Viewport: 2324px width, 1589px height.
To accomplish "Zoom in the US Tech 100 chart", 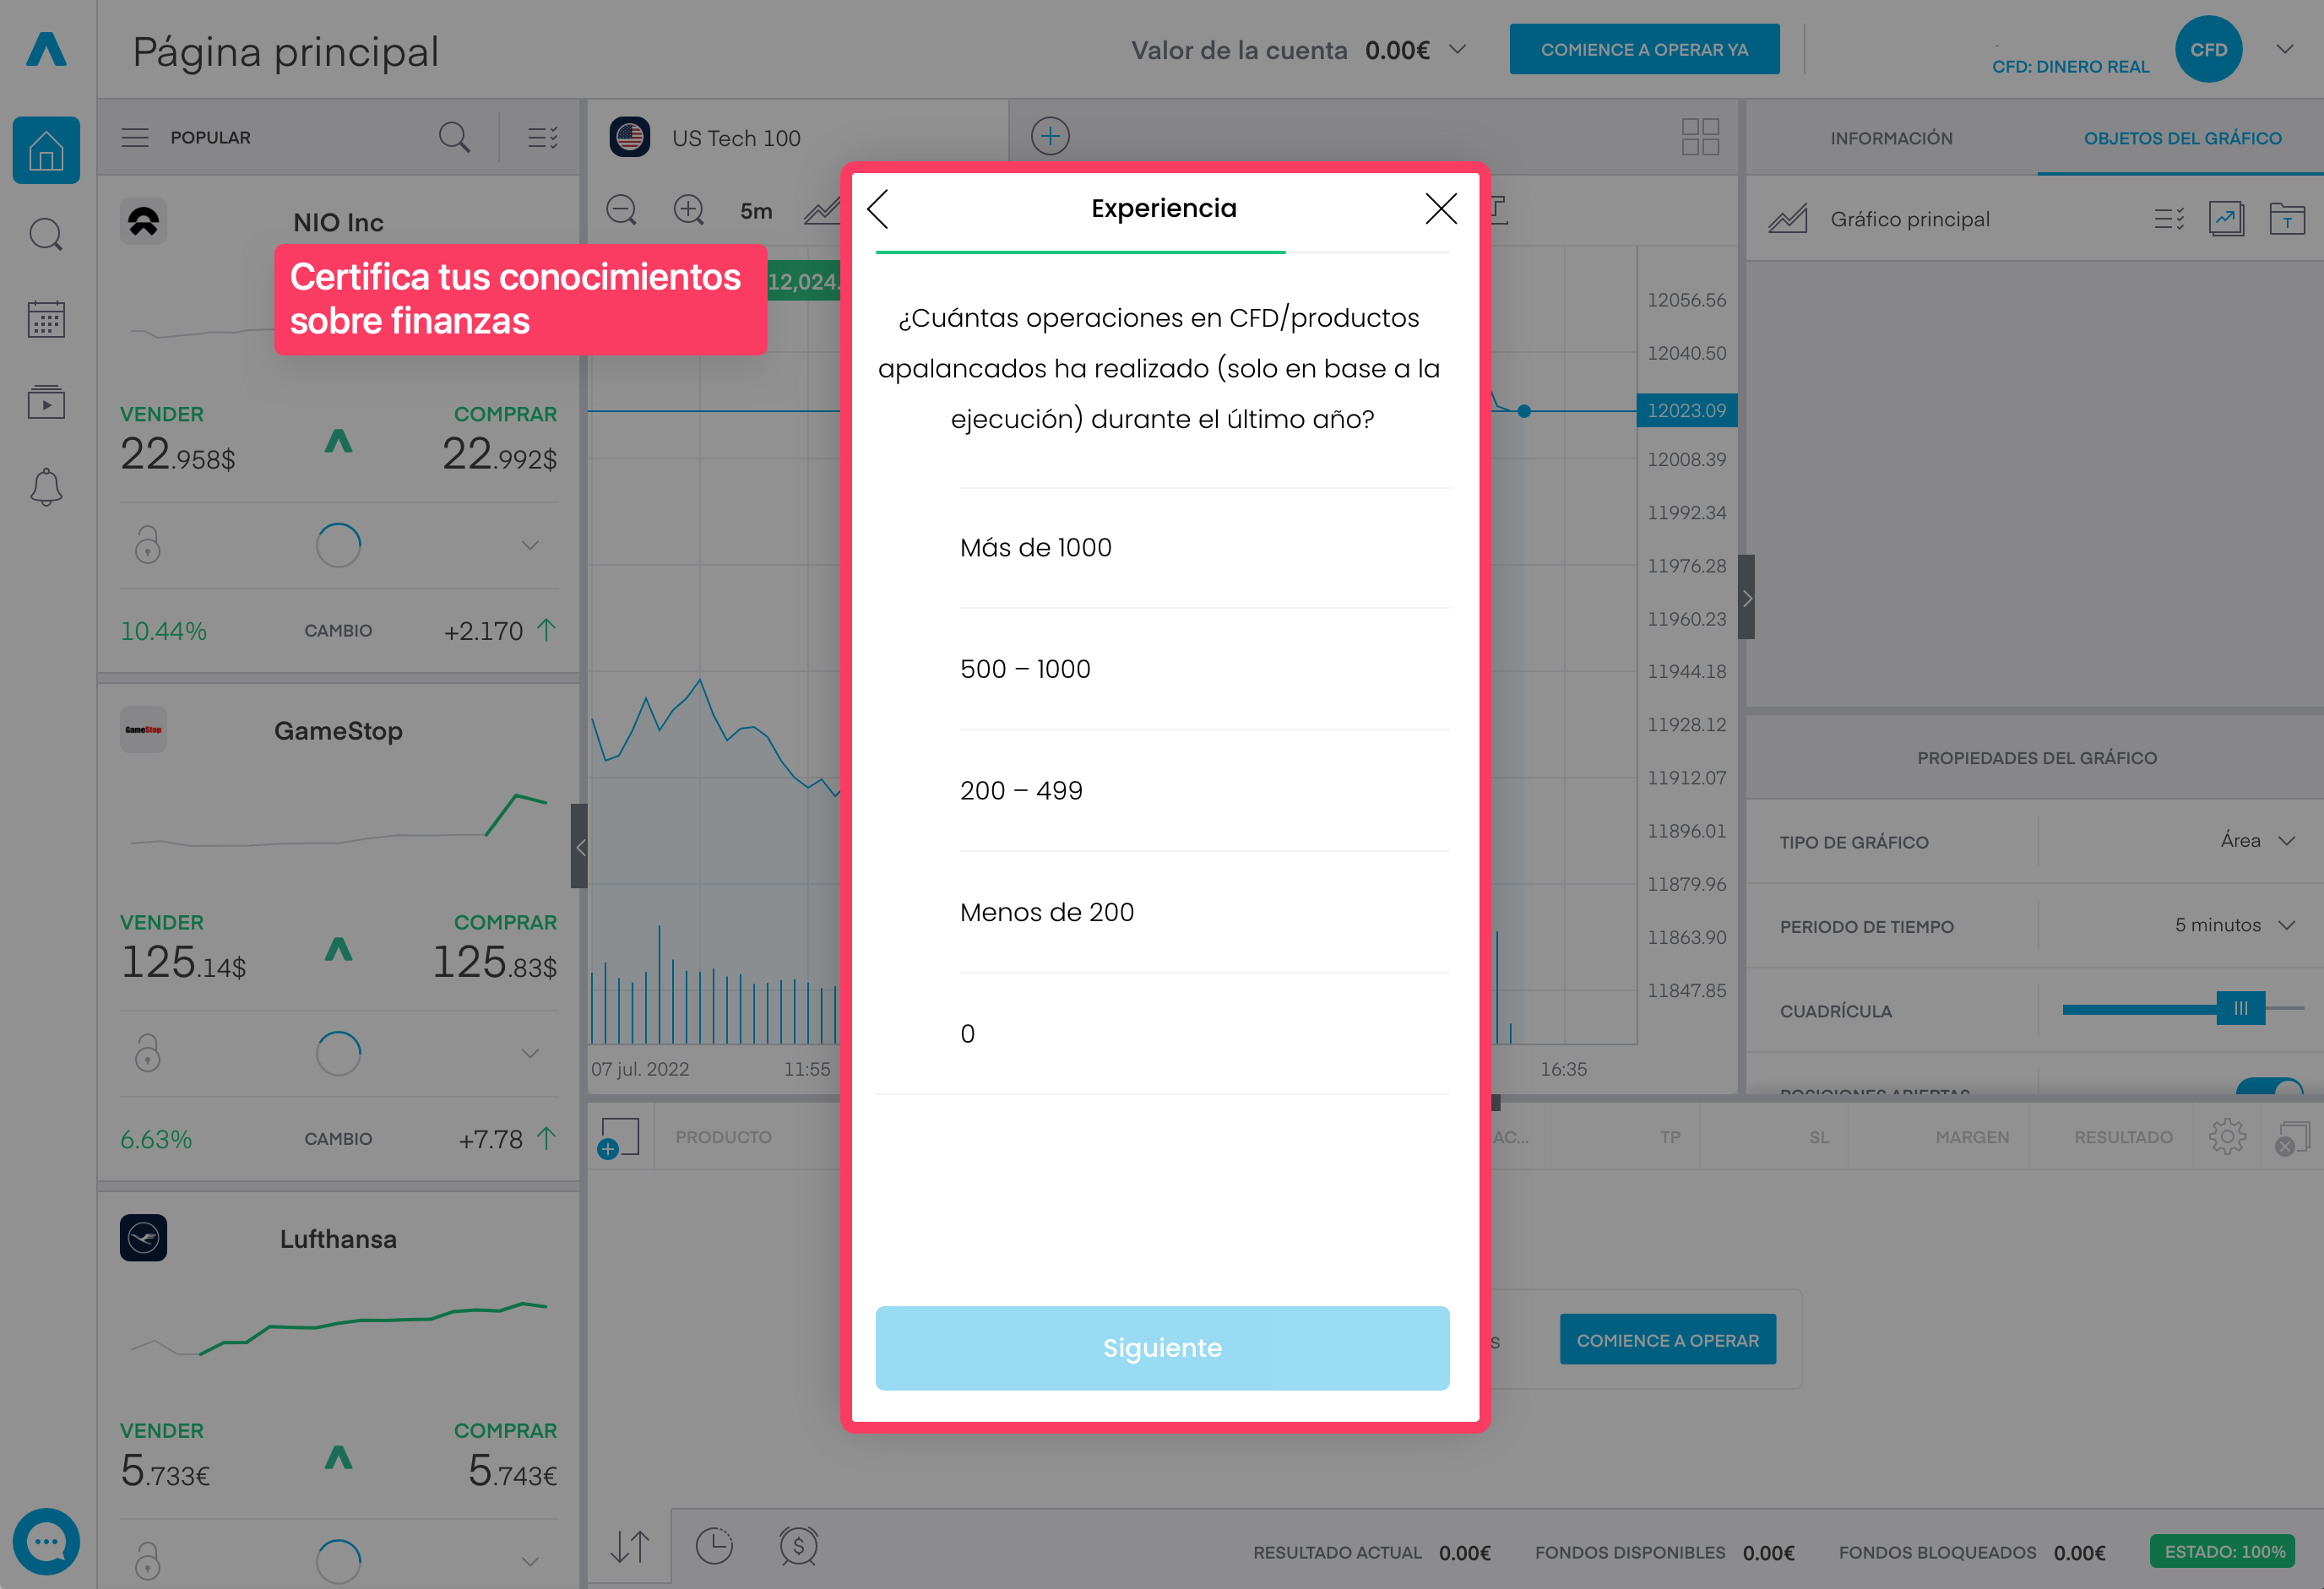I will click(689, 210).
